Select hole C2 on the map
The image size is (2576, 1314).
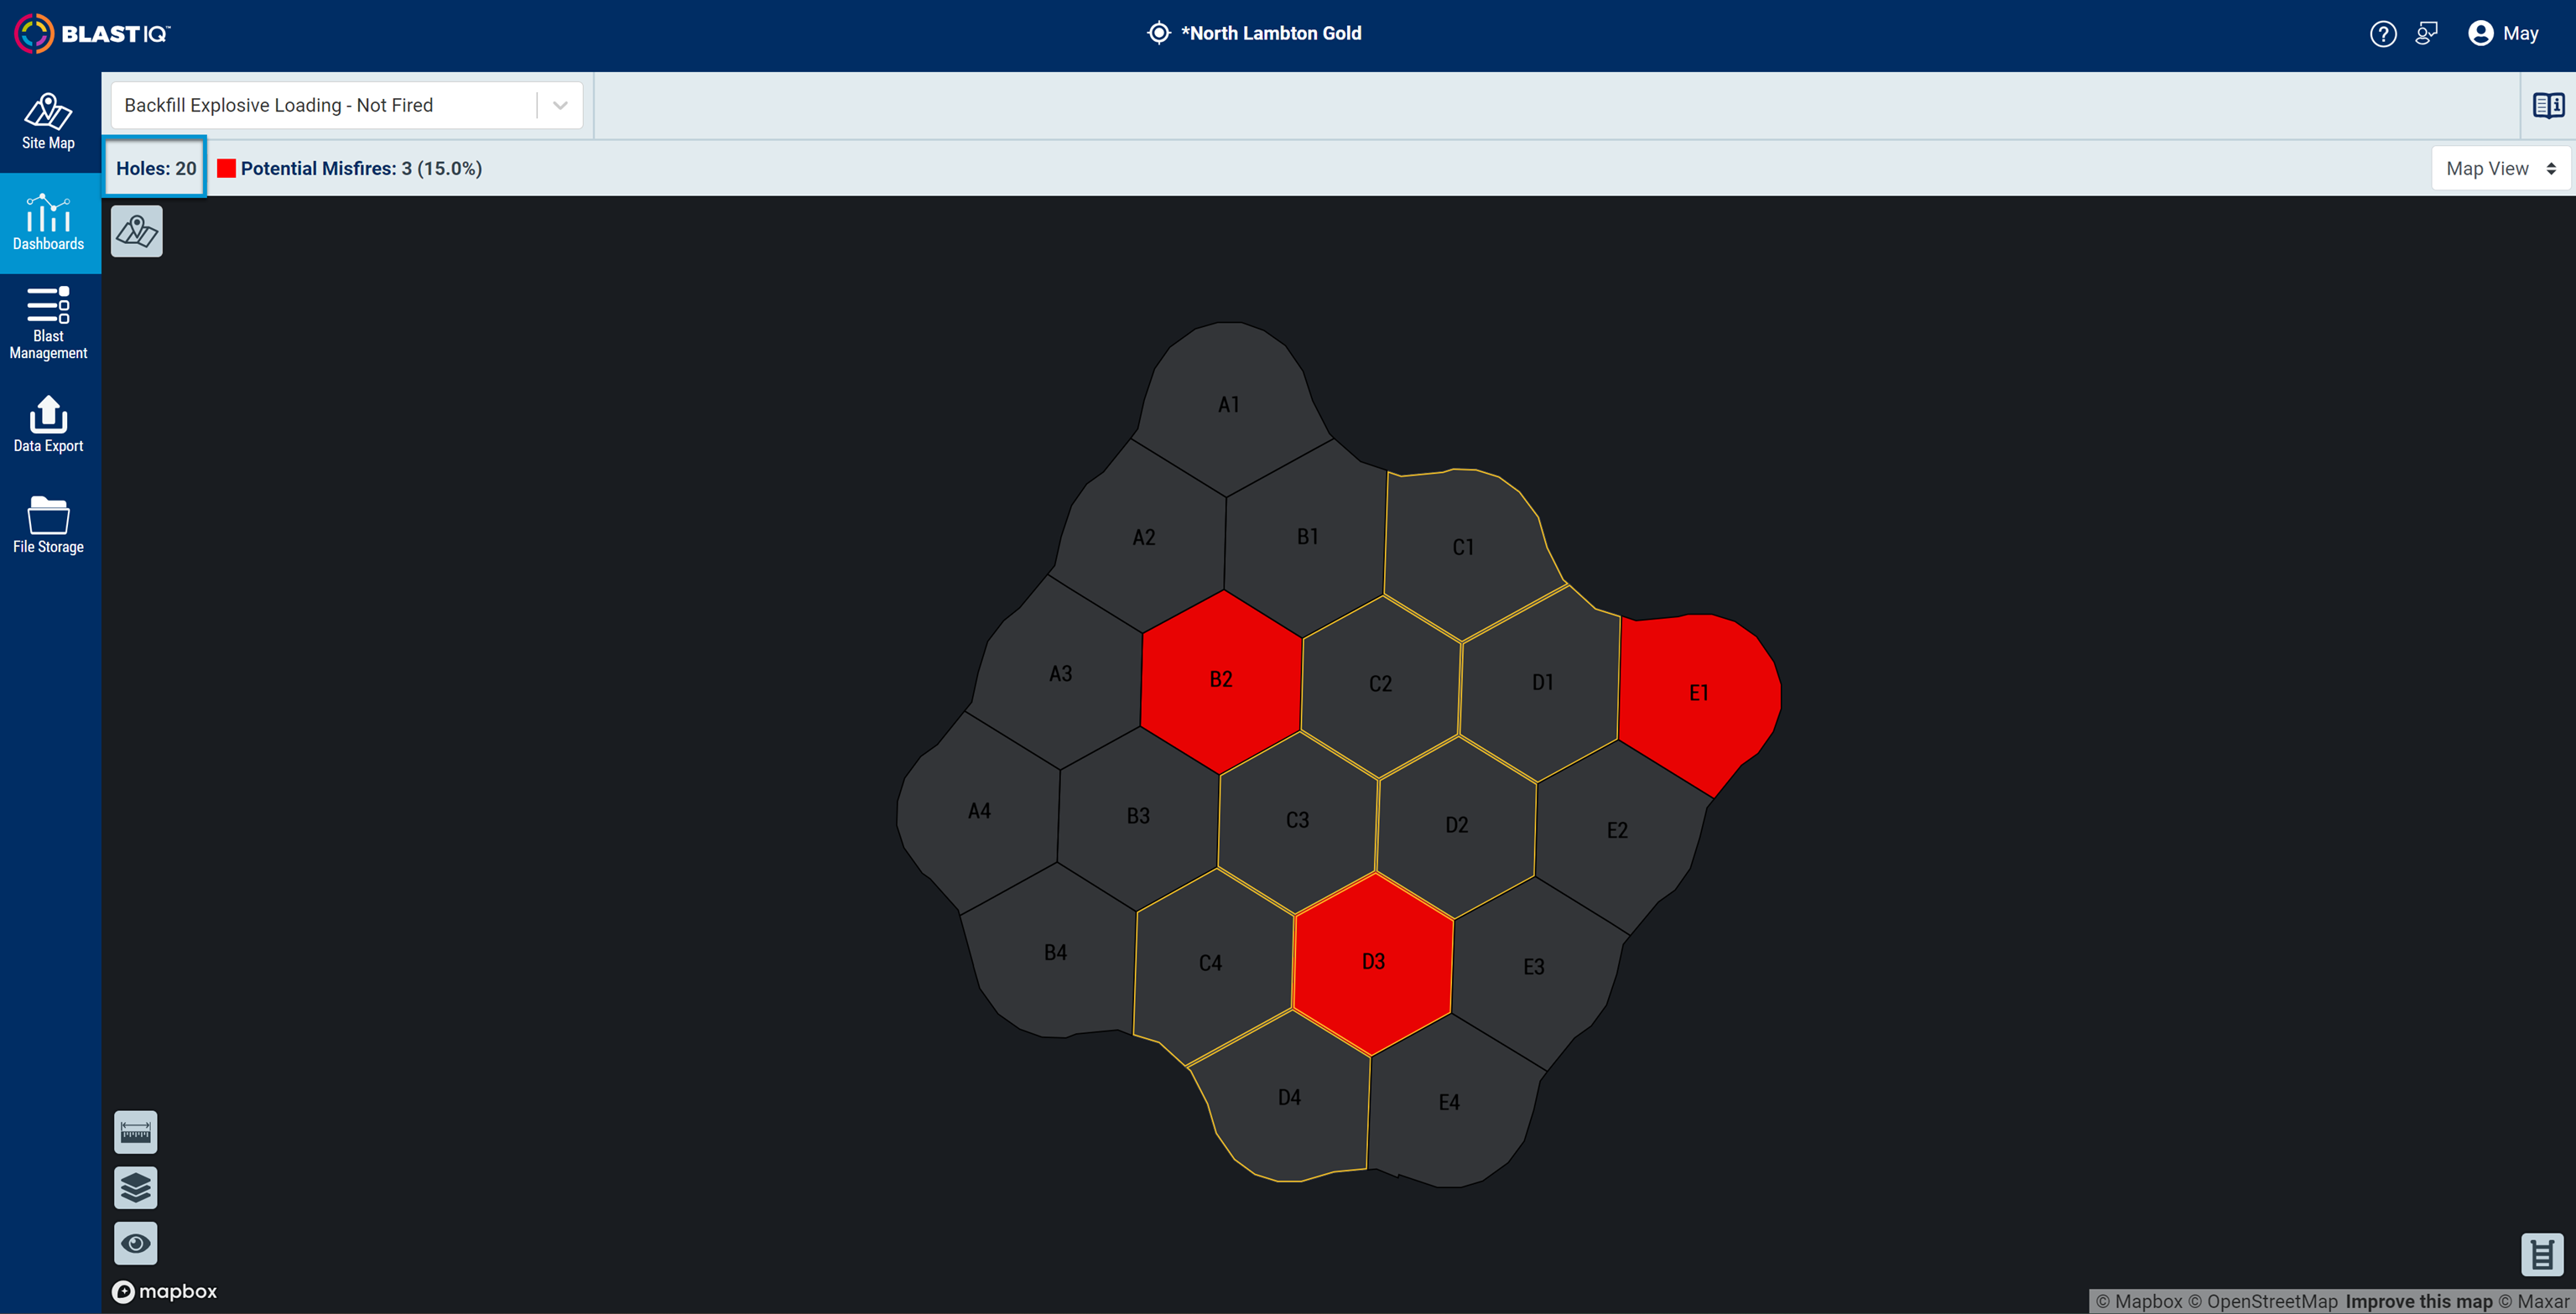click(x=1380, y=684)
